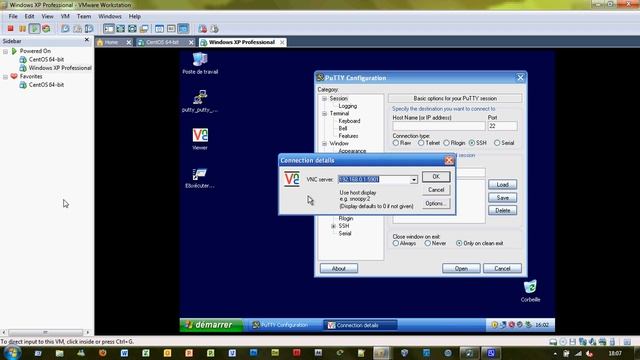Select Always close window on exit
This screenshot has height=360, width=640.
(396, 243)
